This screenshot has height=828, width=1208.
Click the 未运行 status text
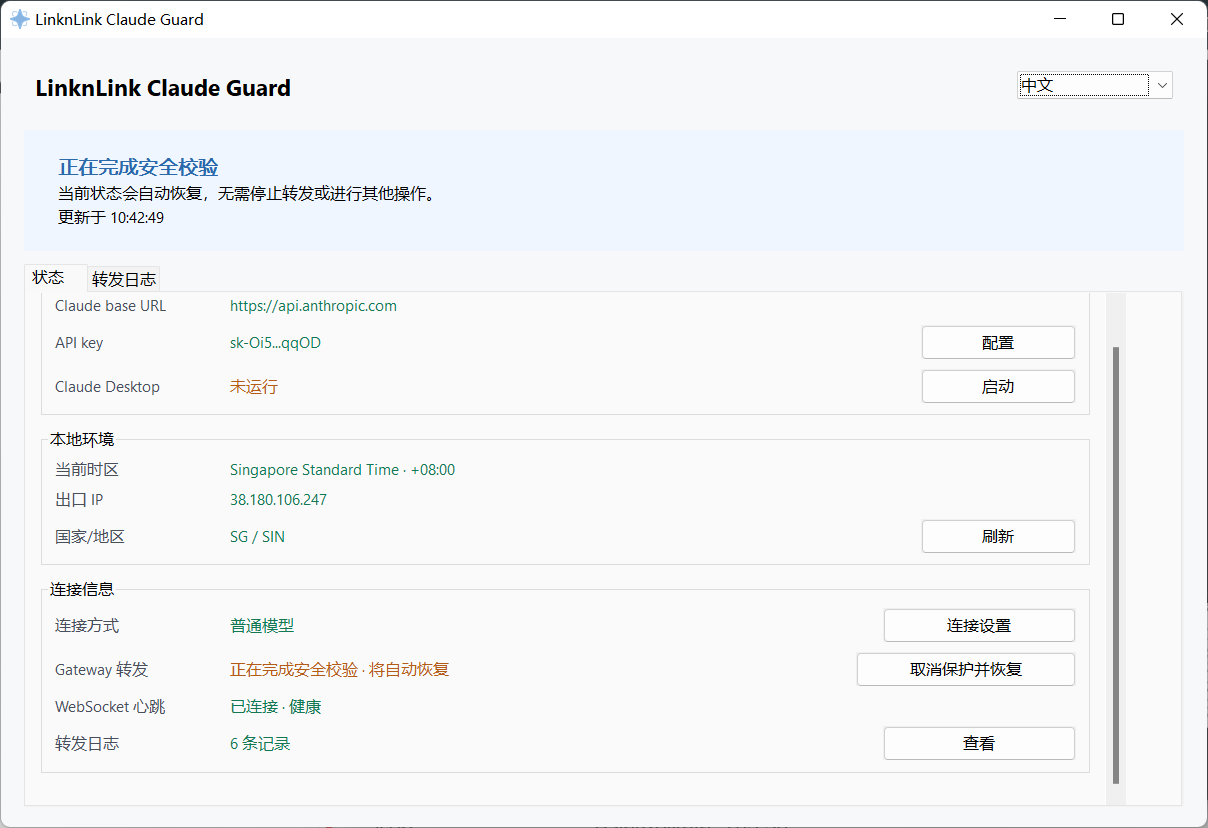coord(254,387)
